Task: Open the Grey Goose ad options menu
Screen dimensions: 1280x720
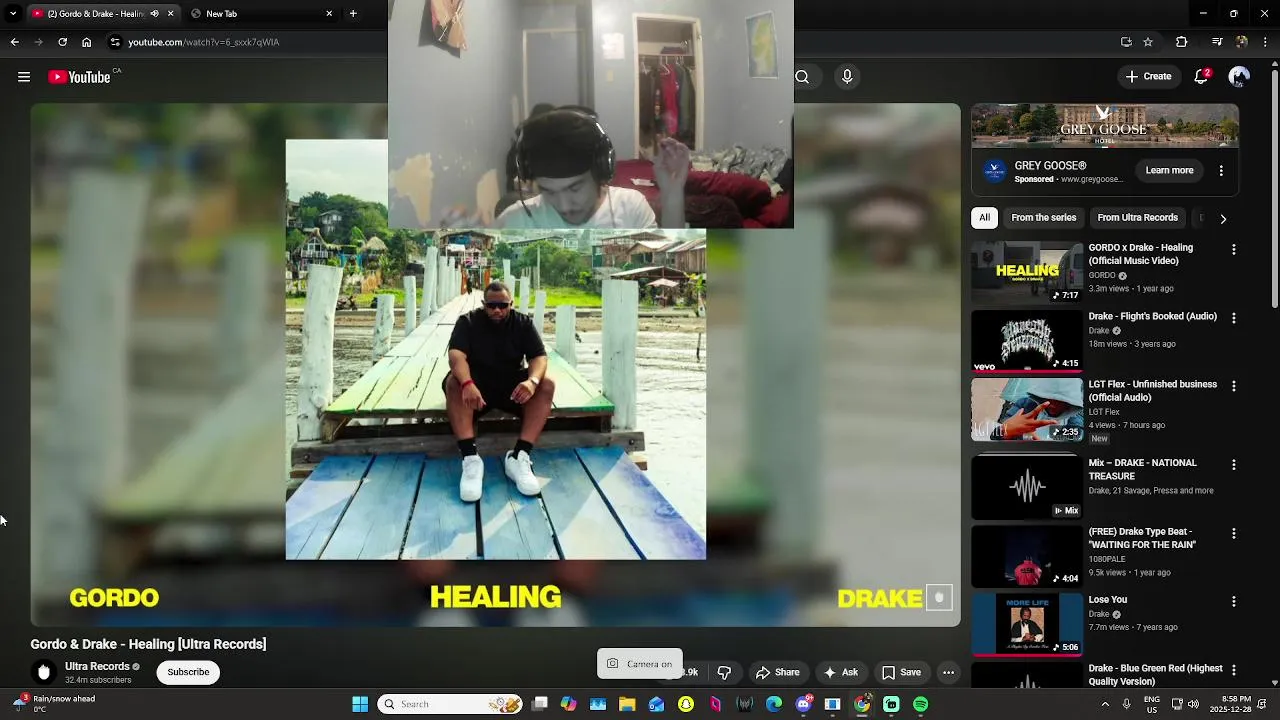Action: click(x=1221, y=171)
